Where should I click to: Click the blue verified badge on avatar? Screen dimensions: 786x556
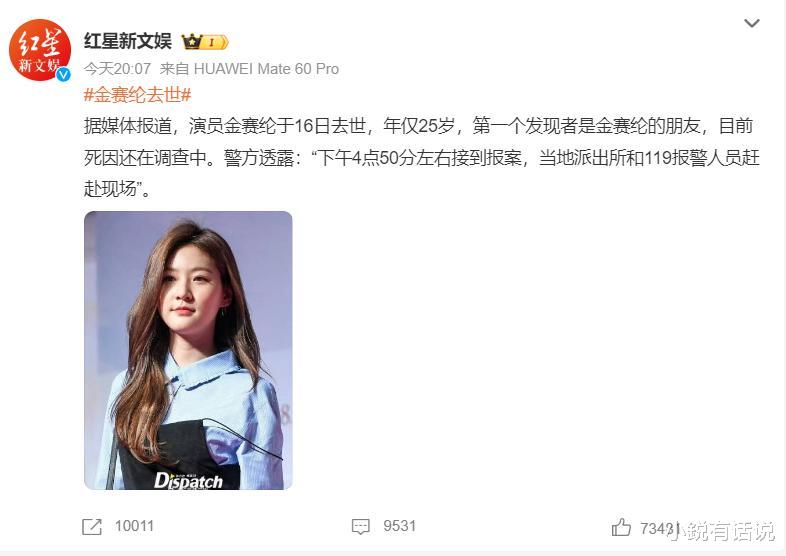click(x=63, y=75)
